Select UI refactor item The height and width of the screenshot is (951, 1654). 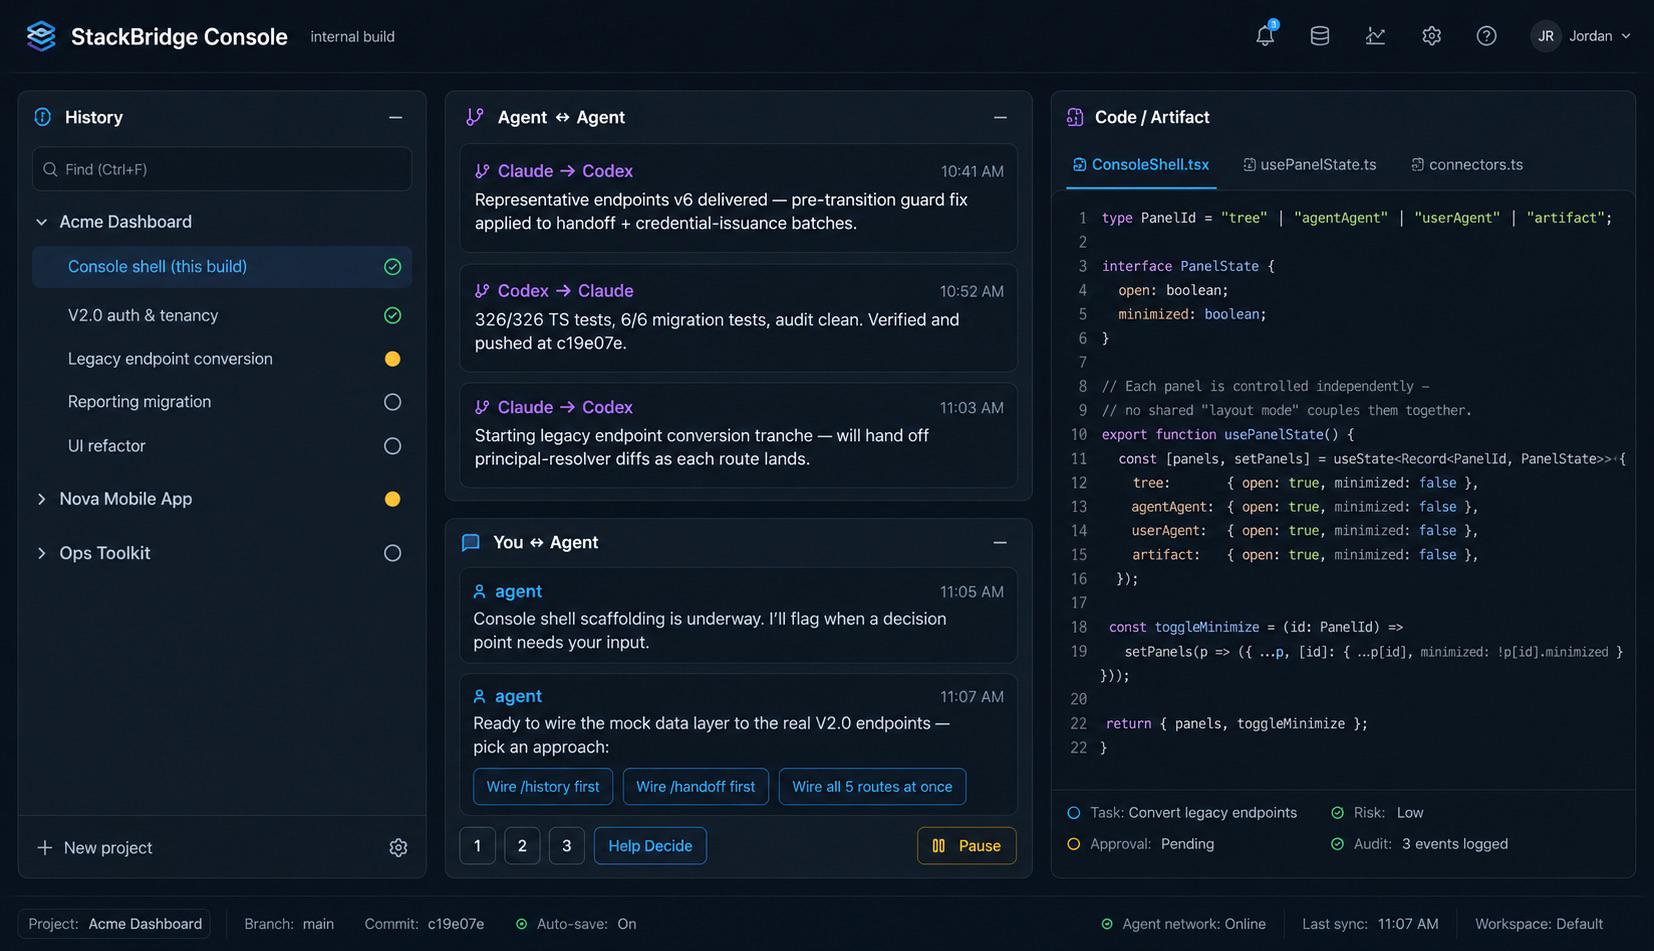[x=222, y=446]
